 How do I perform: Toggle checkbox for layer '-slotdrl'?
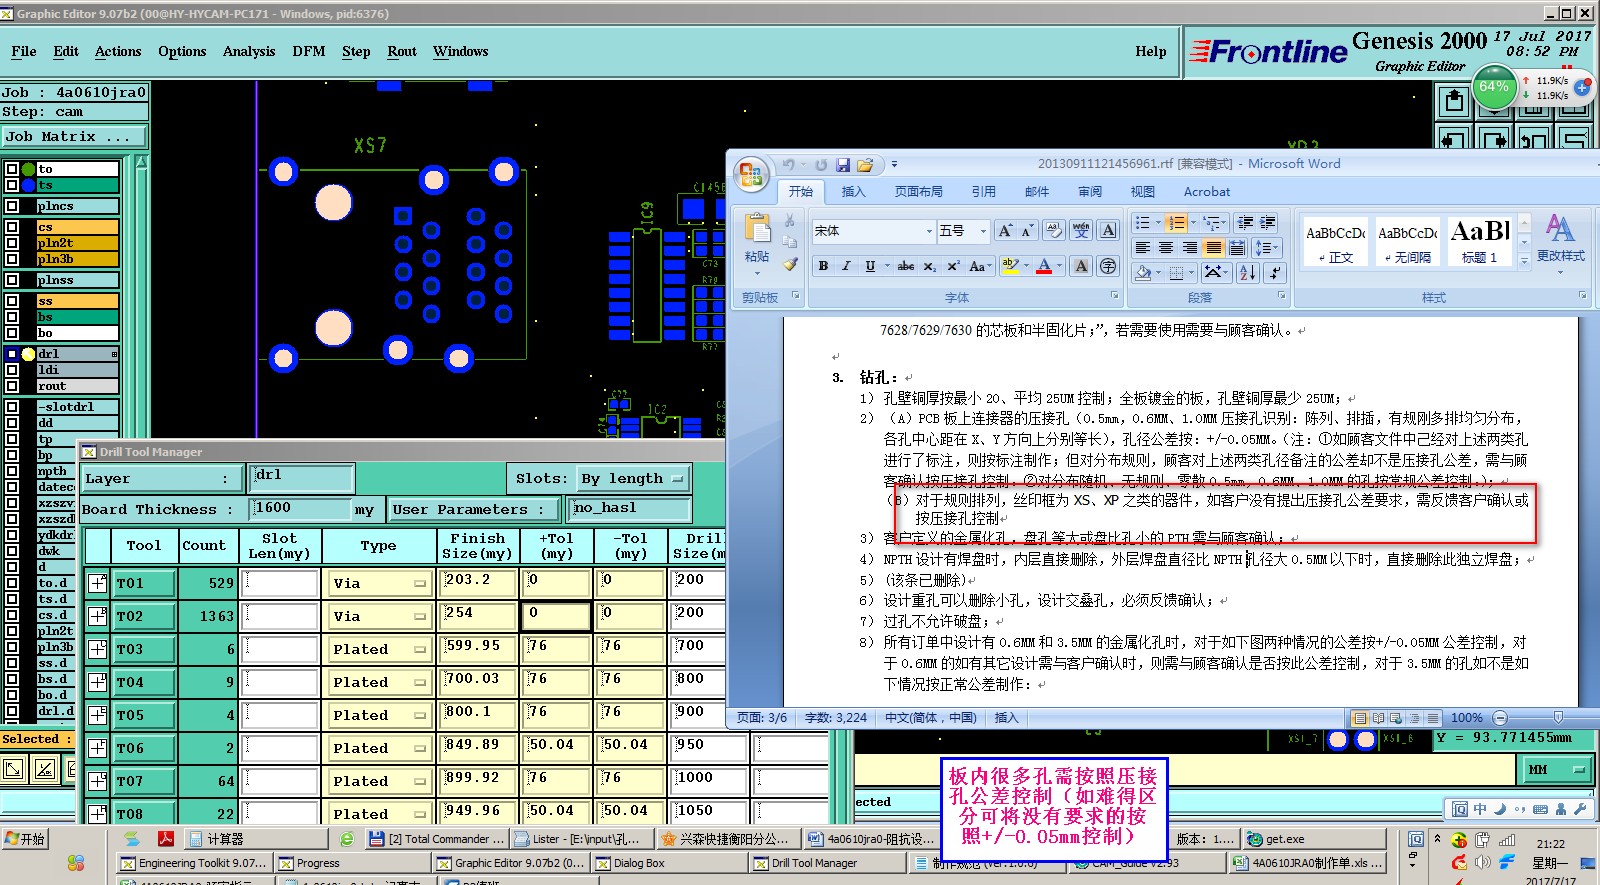click(x=12, y=407)
